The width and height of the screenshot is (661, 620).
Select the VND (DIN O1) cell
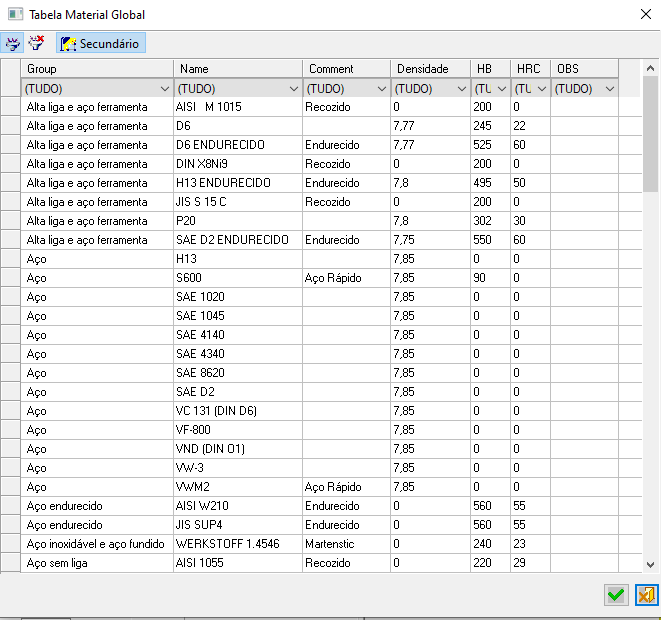[x=238, y=449]
